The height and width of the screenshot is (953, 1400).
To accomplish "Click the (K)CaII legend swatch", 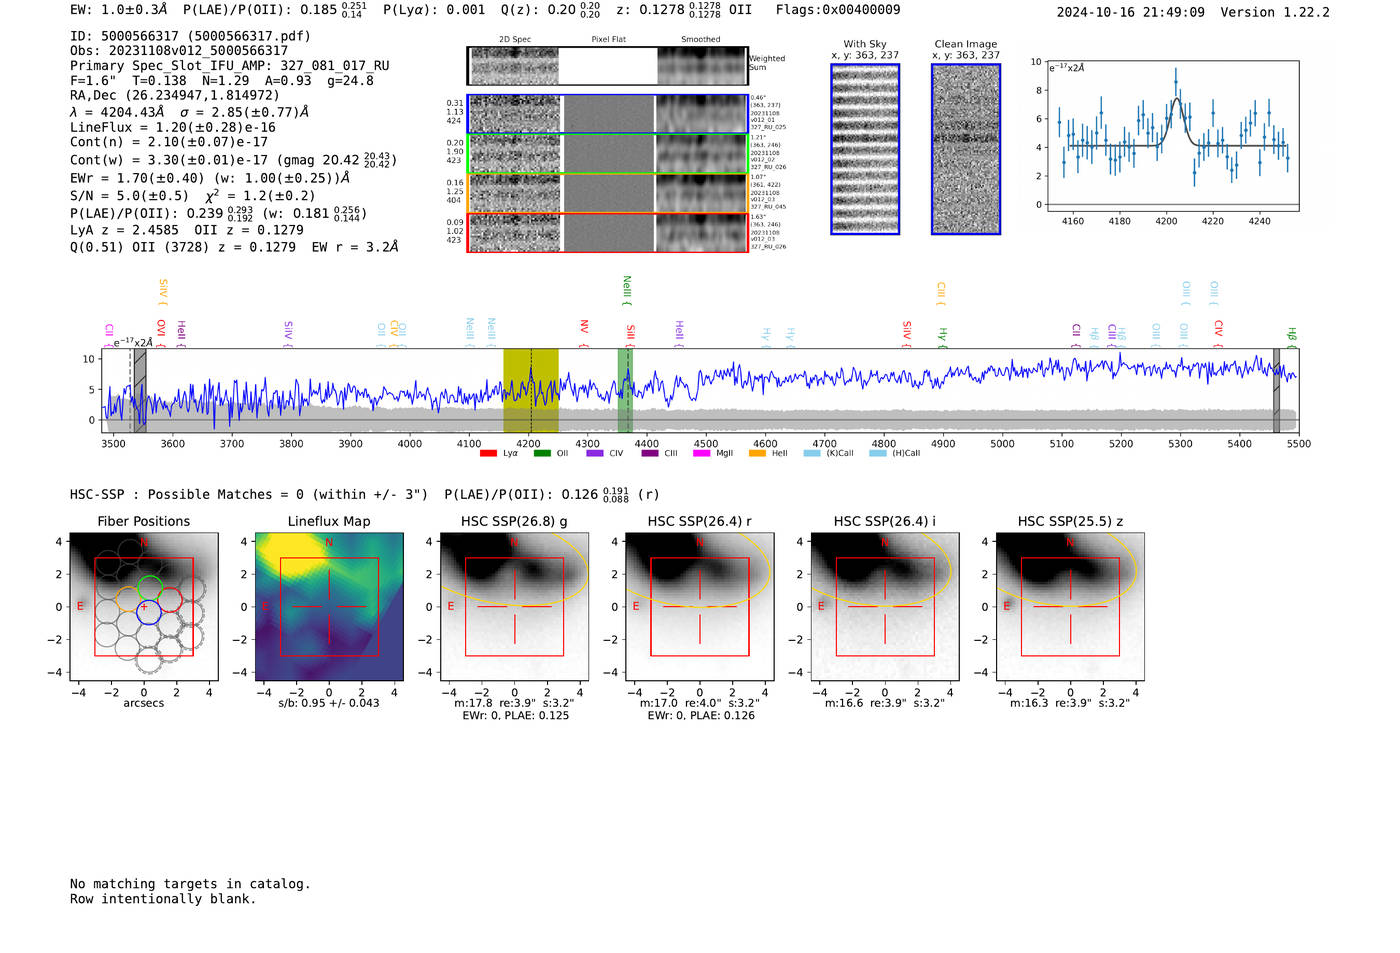I will [x=812, y=454].
